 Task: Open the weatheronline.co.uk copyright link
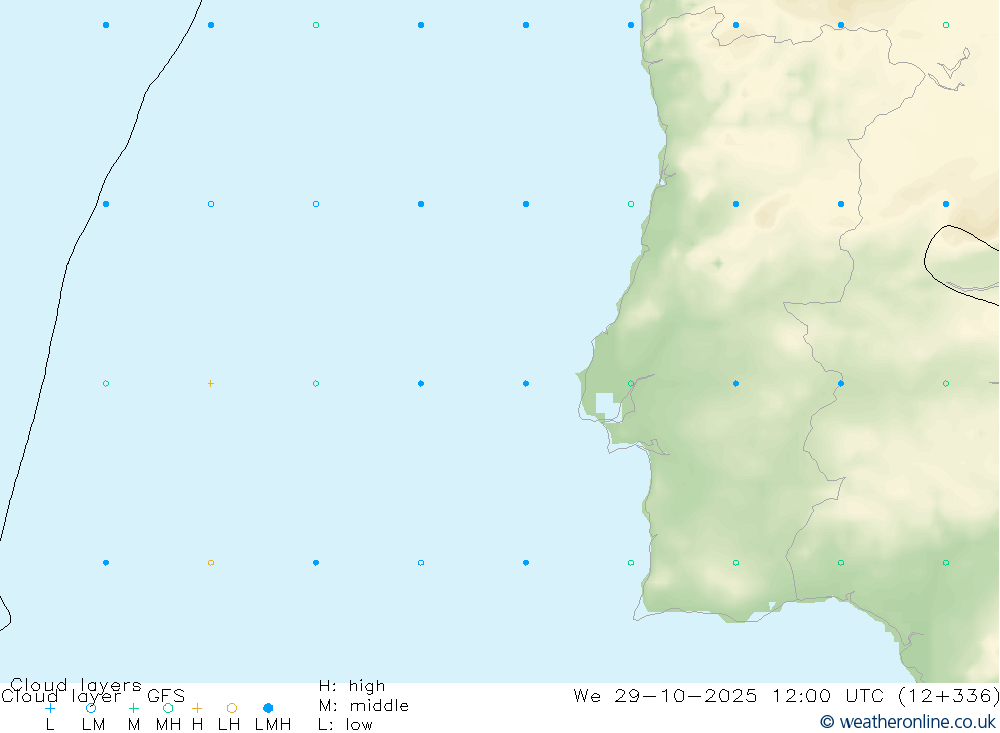pos(908,722)
